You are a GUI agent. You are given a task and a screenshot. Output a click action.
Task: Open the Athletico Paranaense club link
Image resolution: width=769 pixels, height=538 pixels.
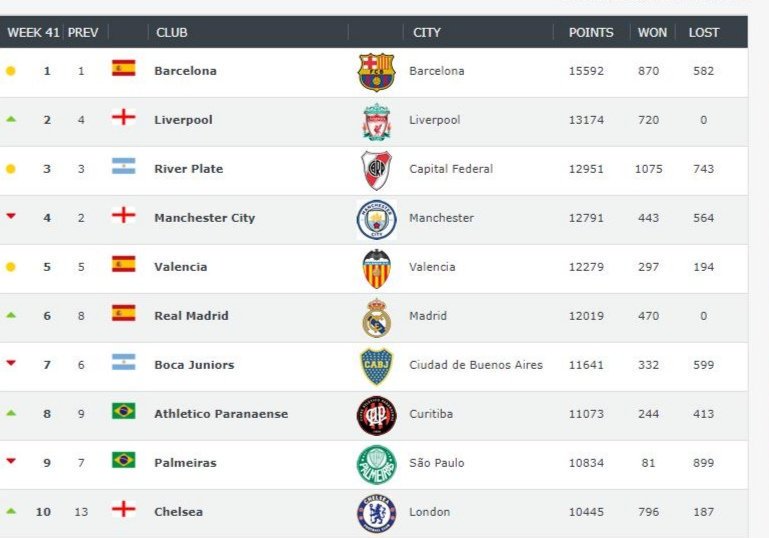pos(221,414)
